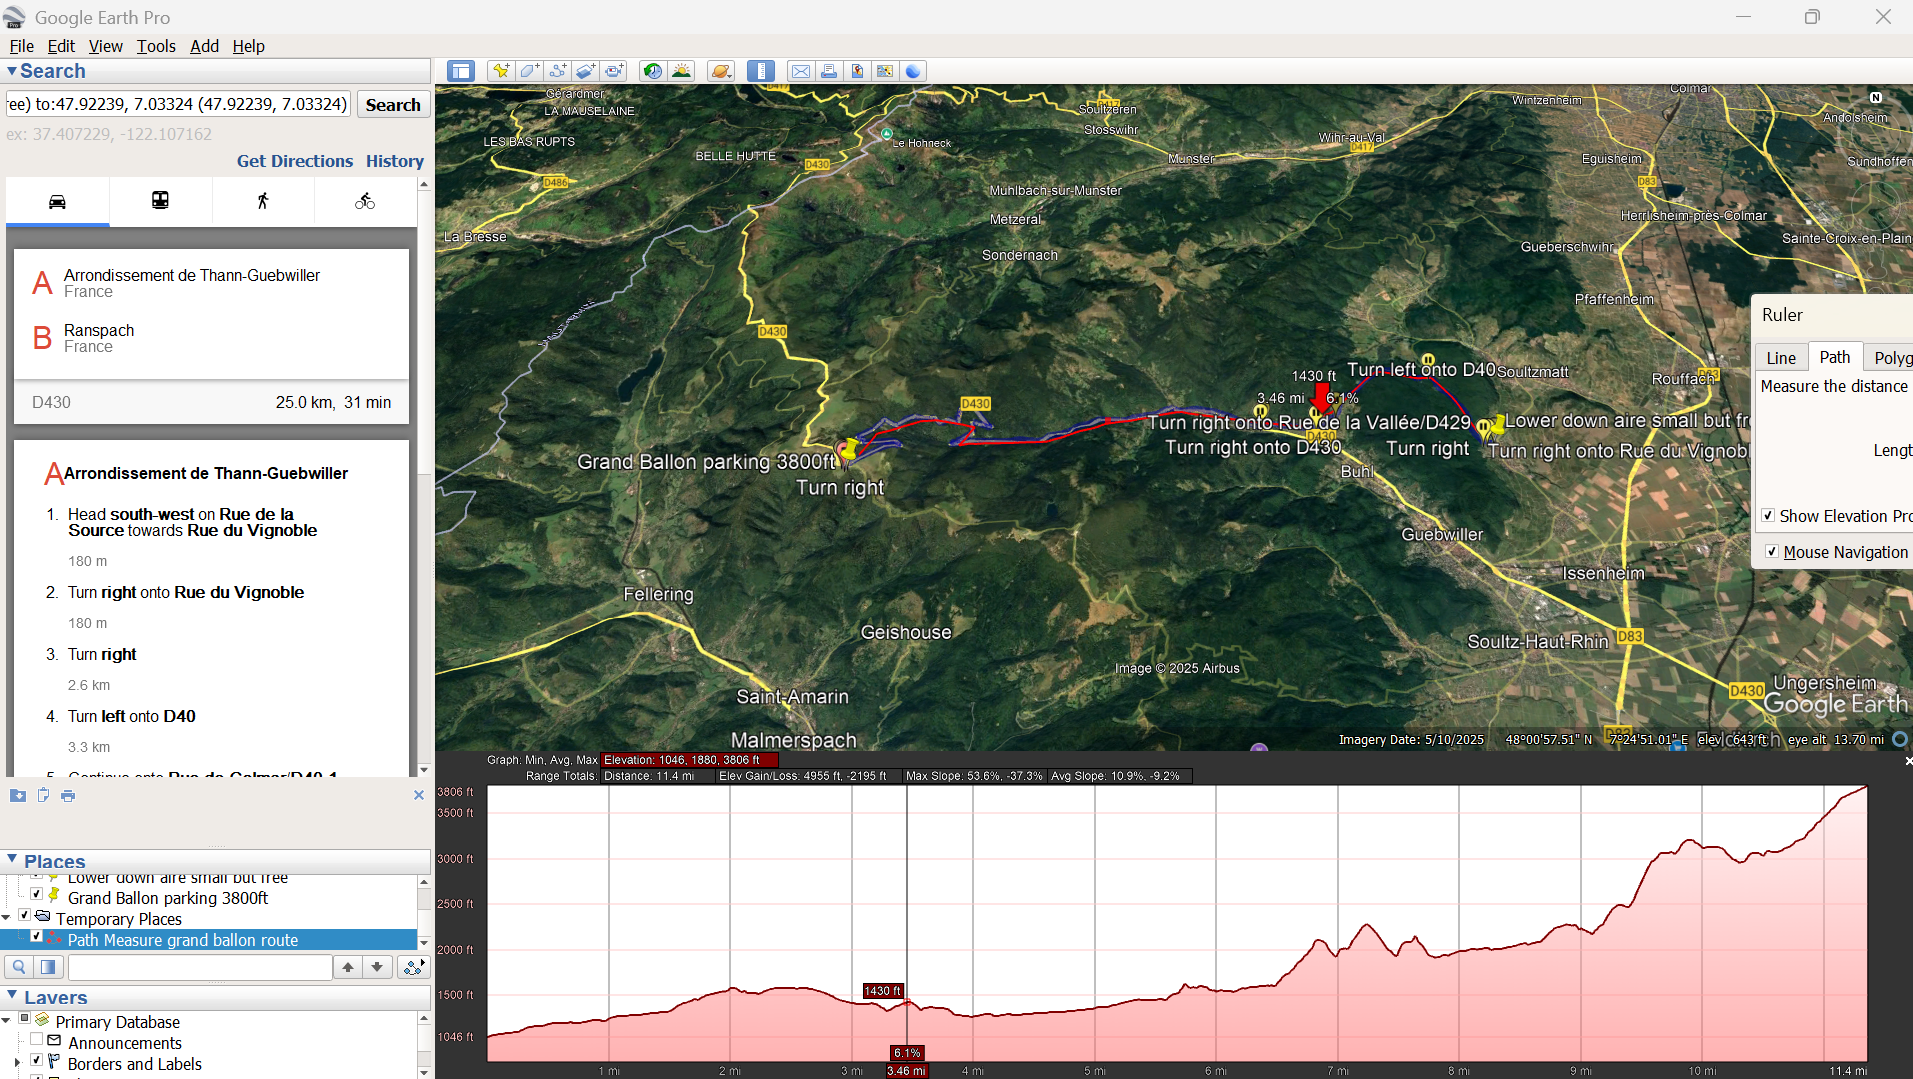Screen dimensions: 1913x1079
Task: Toggle Primary Database layer checkbox
Action: tap(25, 1018)
